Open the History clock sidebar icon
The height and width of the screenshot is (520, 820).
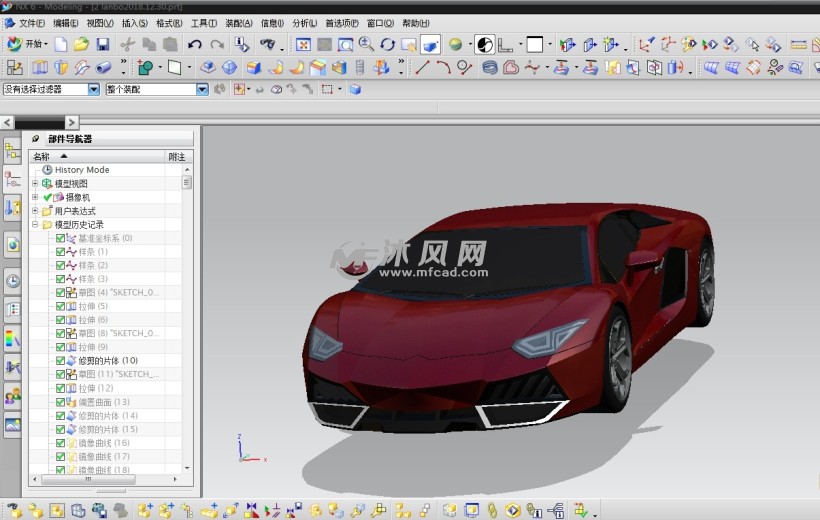coord(13,281)
